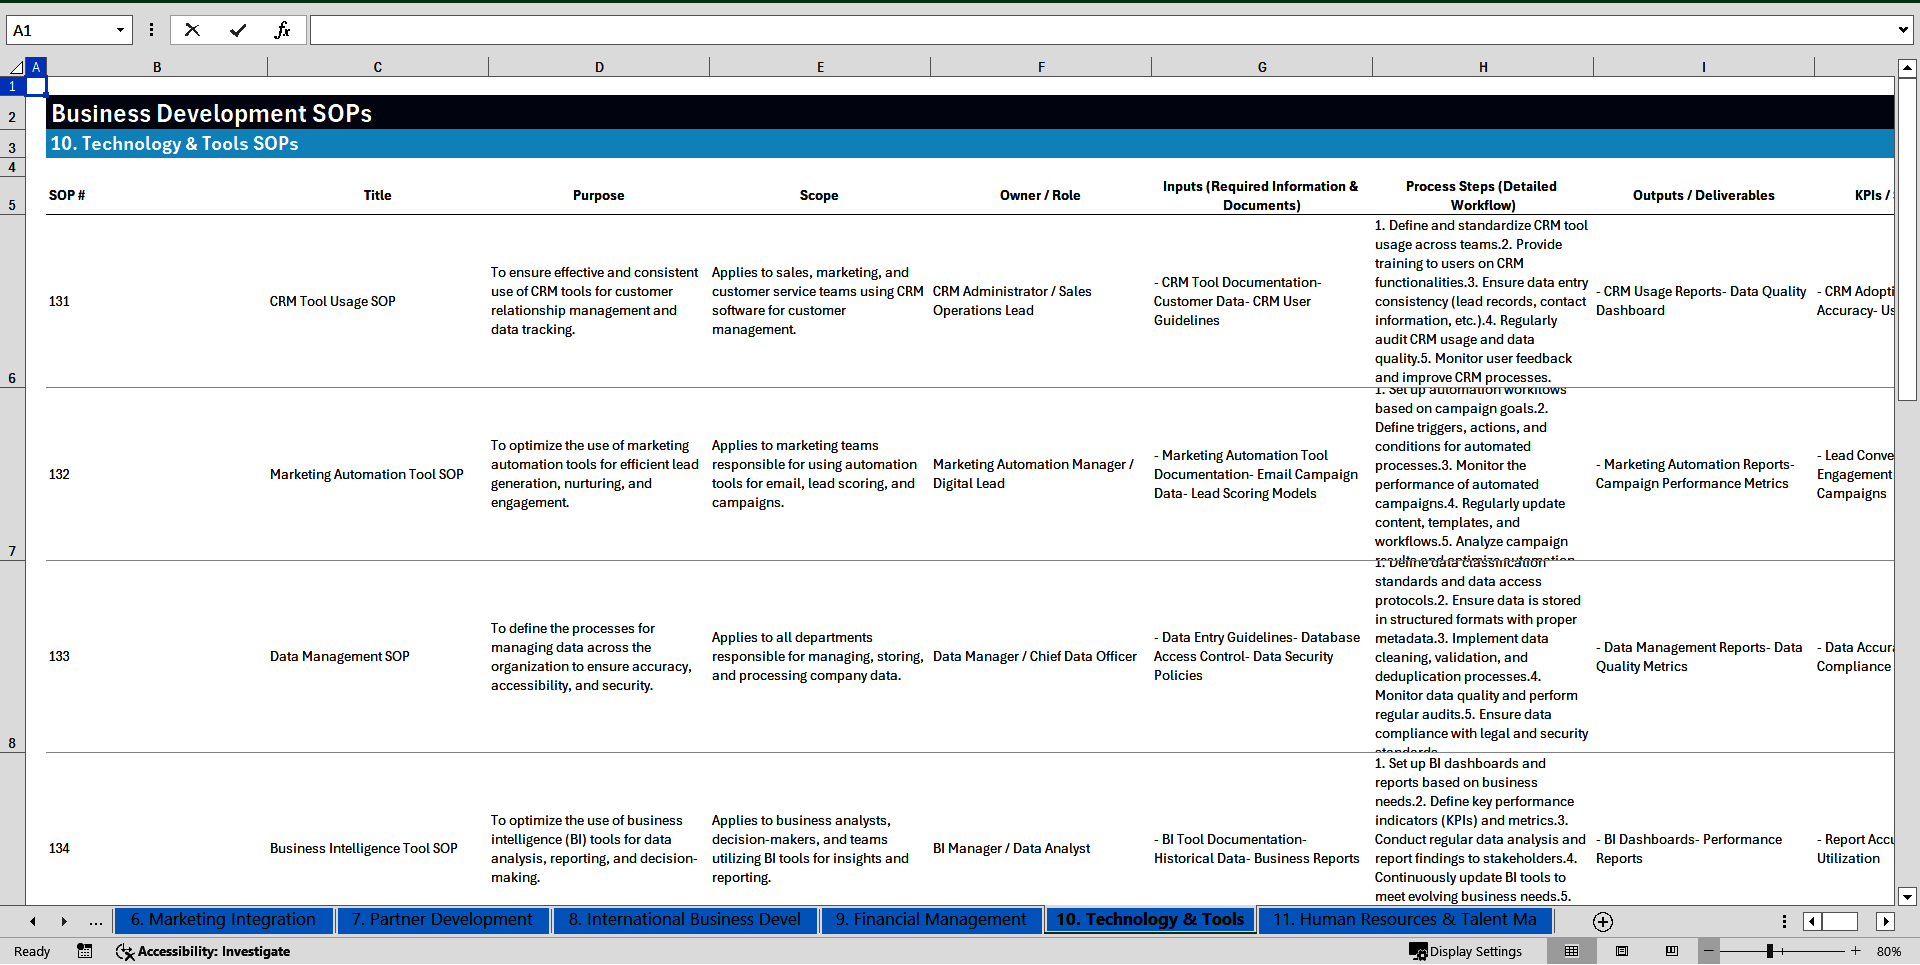Add a new sheet with plus icon
1920x965 pixels.
click(x=1602, y=921)
